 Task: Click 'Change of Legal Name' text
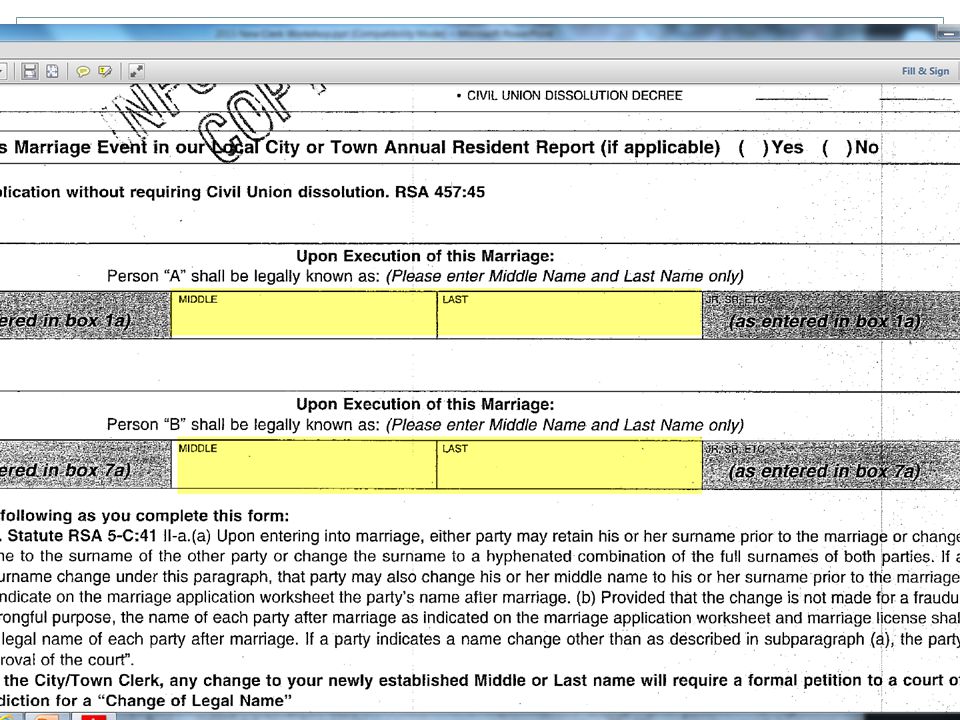coord(195,700)
